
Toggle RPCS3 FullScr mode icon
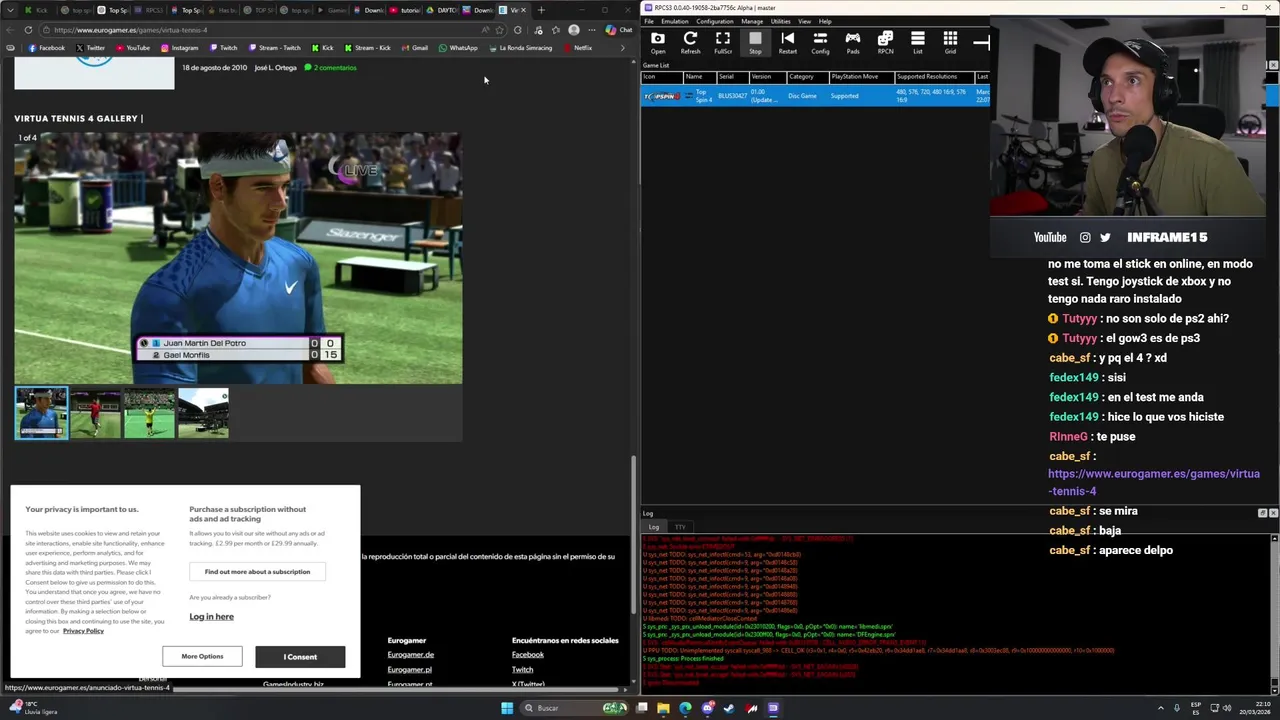[x=723, y=42]
